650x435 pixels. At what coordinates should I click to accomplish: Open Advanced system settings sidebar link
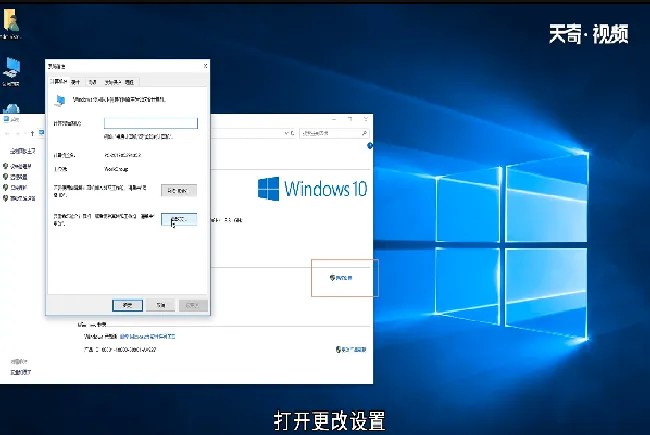[x=22, y=198]
